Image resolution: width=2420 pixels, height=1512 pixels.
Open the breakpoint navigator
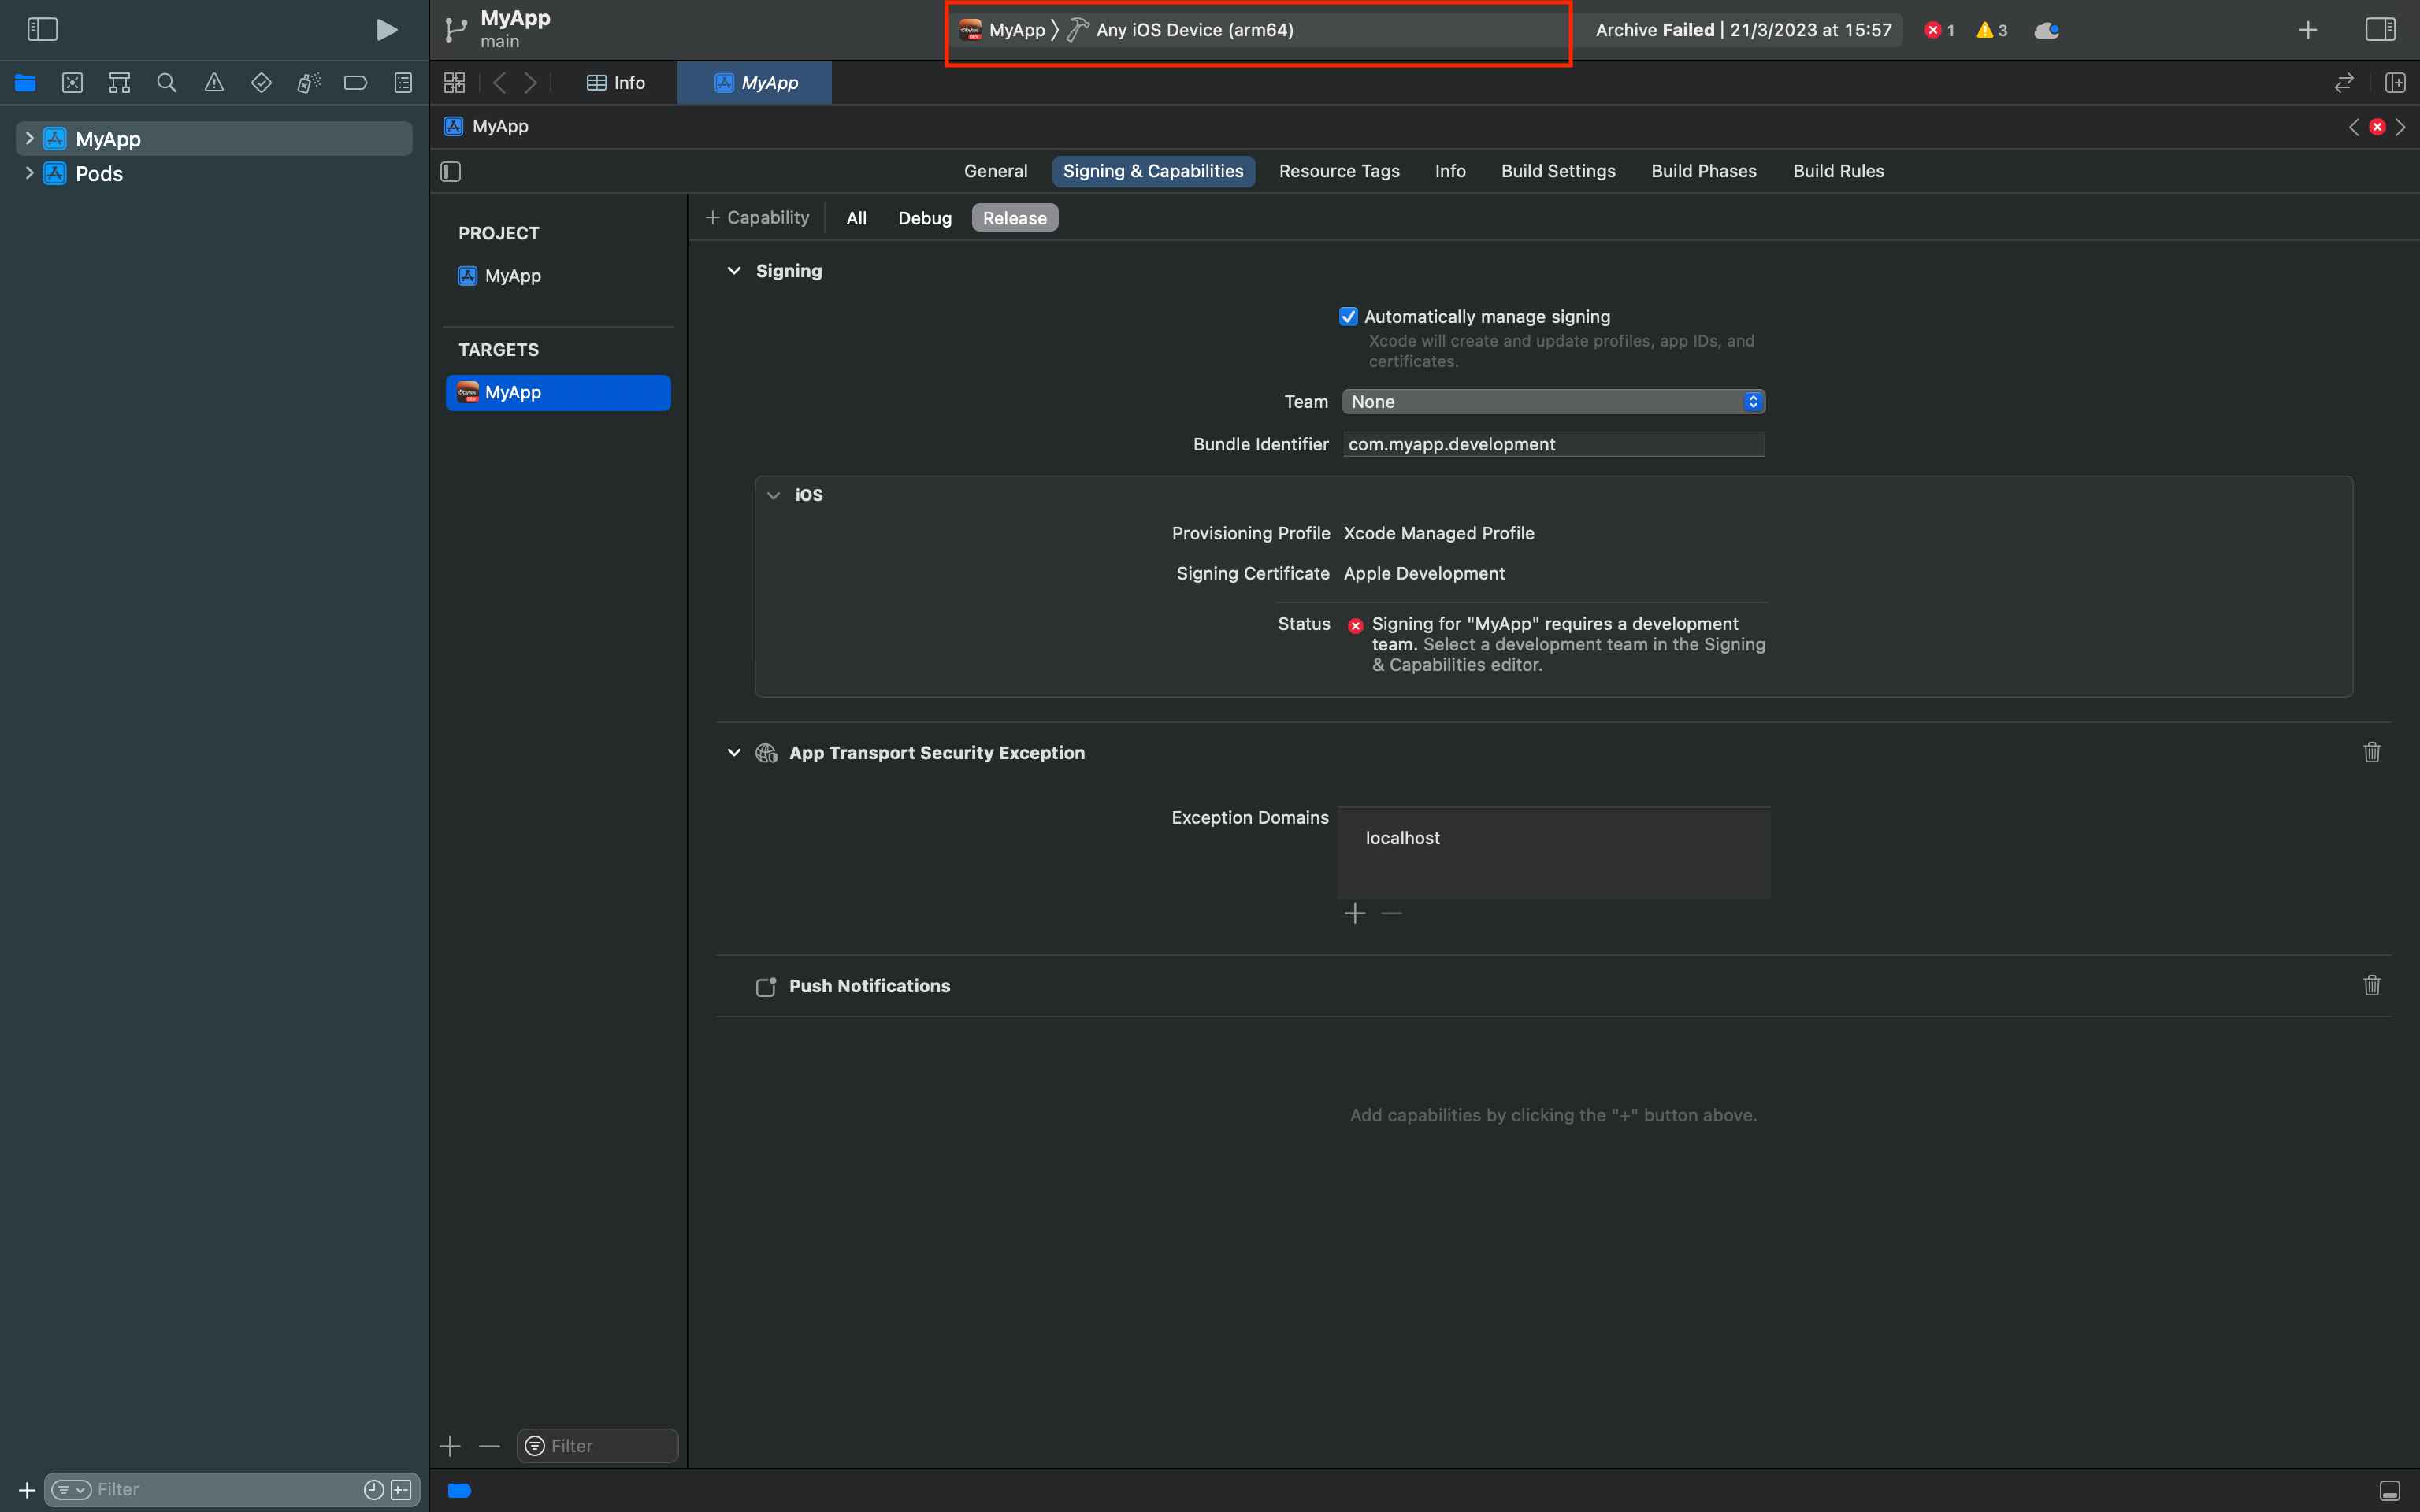(356, 83)
